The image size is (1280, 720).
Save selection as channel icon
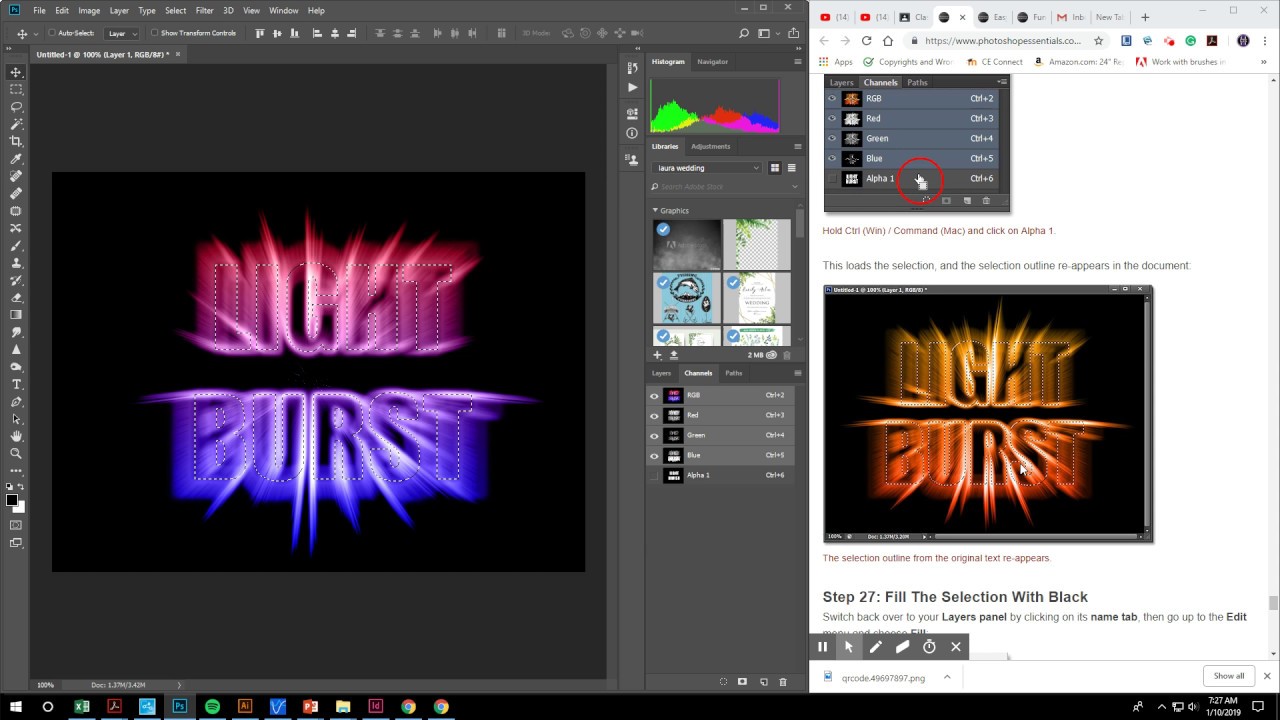coord(742,682)
